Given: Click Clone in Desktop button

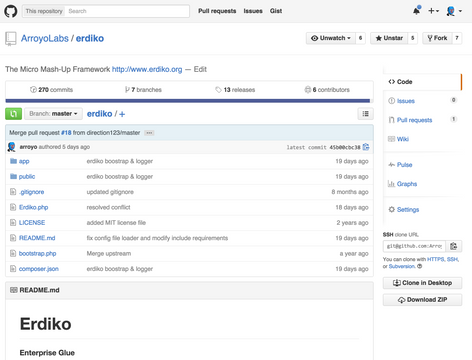Looking at the screenshot, I should [x=422, y=283].
